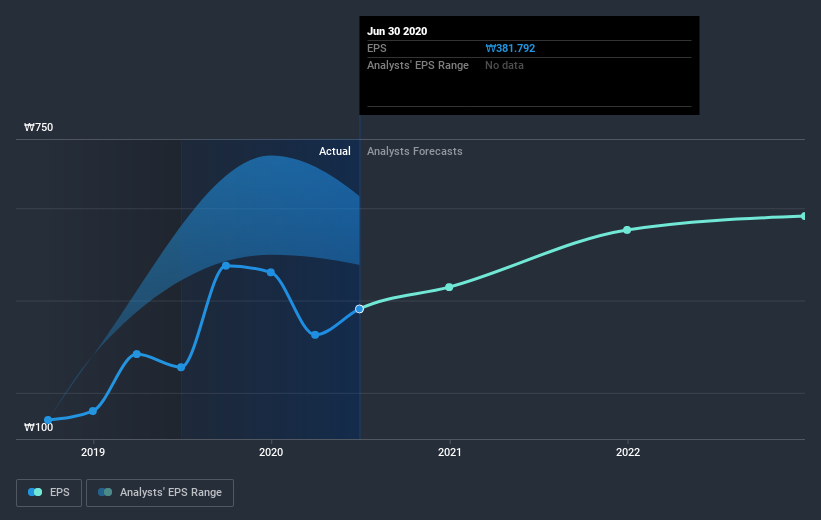821x520 pixels.
Task: Click the EPS data point at 2019 start
Action: pyautogui.click(x=93, y=411)
